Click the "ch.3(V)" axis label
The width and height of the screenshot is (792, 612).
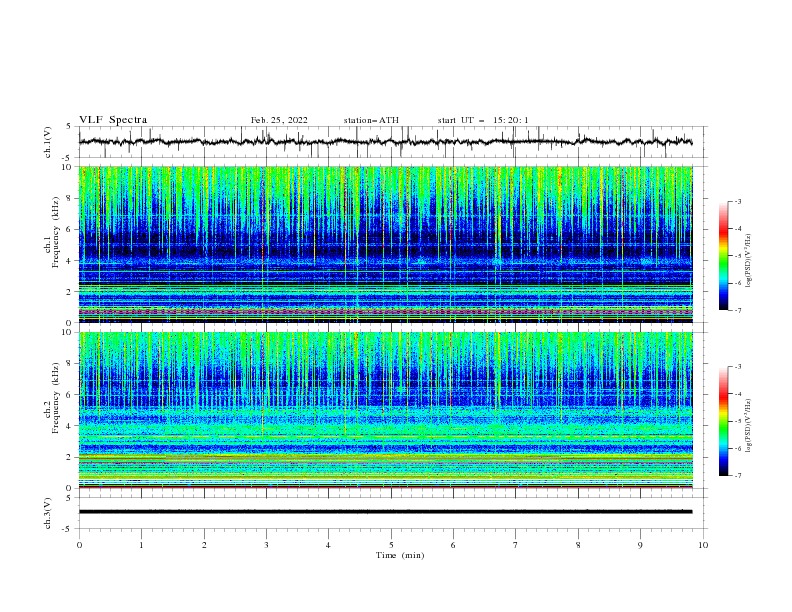48,513
